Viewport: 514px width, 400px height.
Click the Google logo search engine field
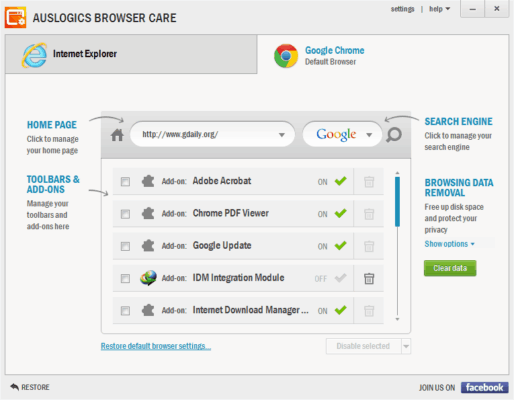click(342, 134)
